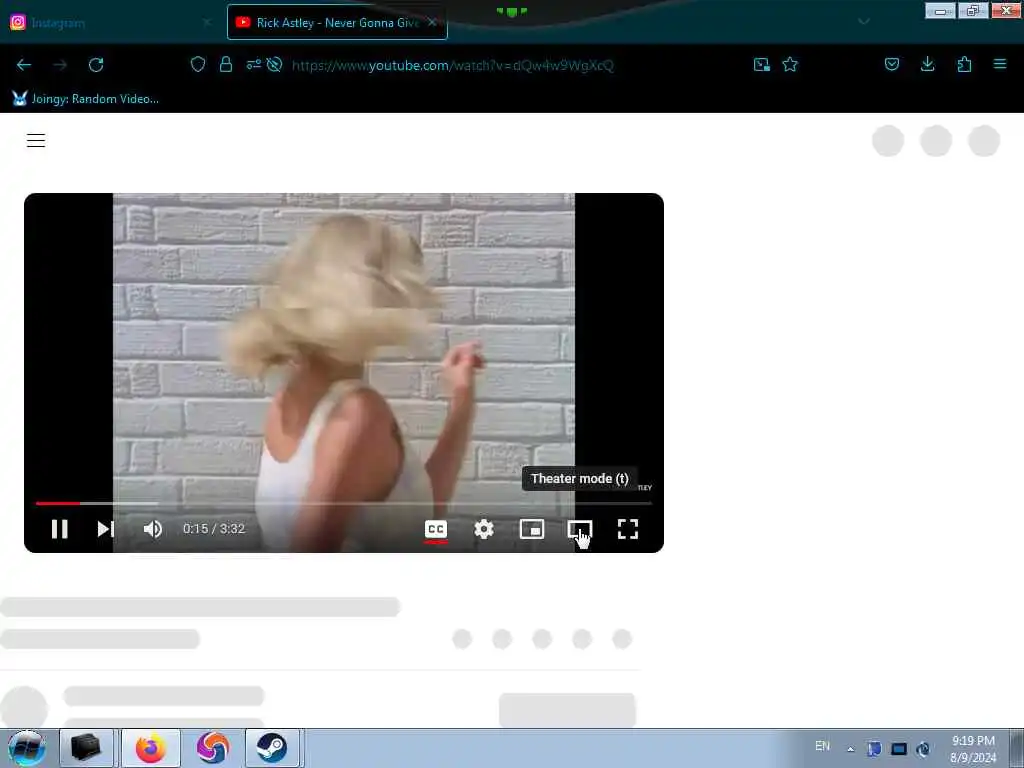The image size is (1024, 768).
Task: Reload the current page
Action: pos(96,65)
